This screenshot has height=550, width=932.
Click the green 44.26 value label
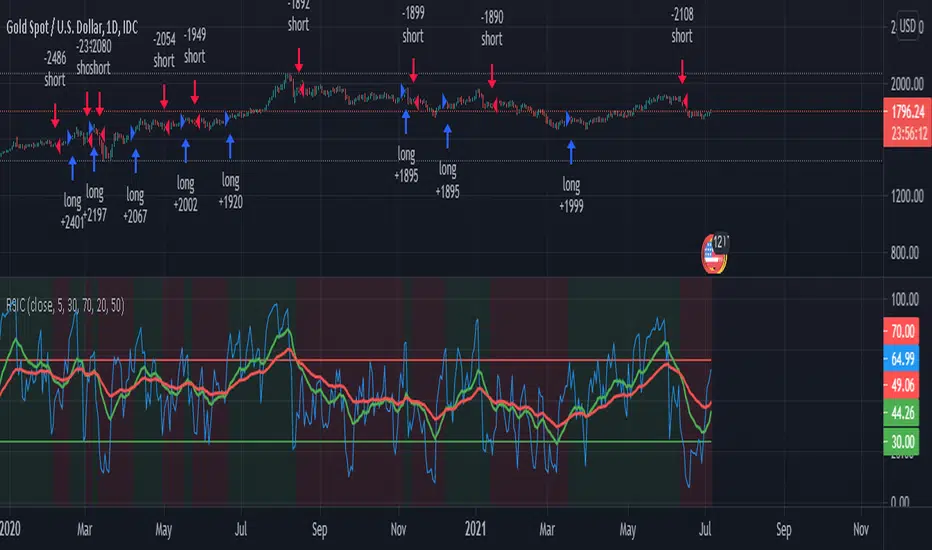pos(901,413)
